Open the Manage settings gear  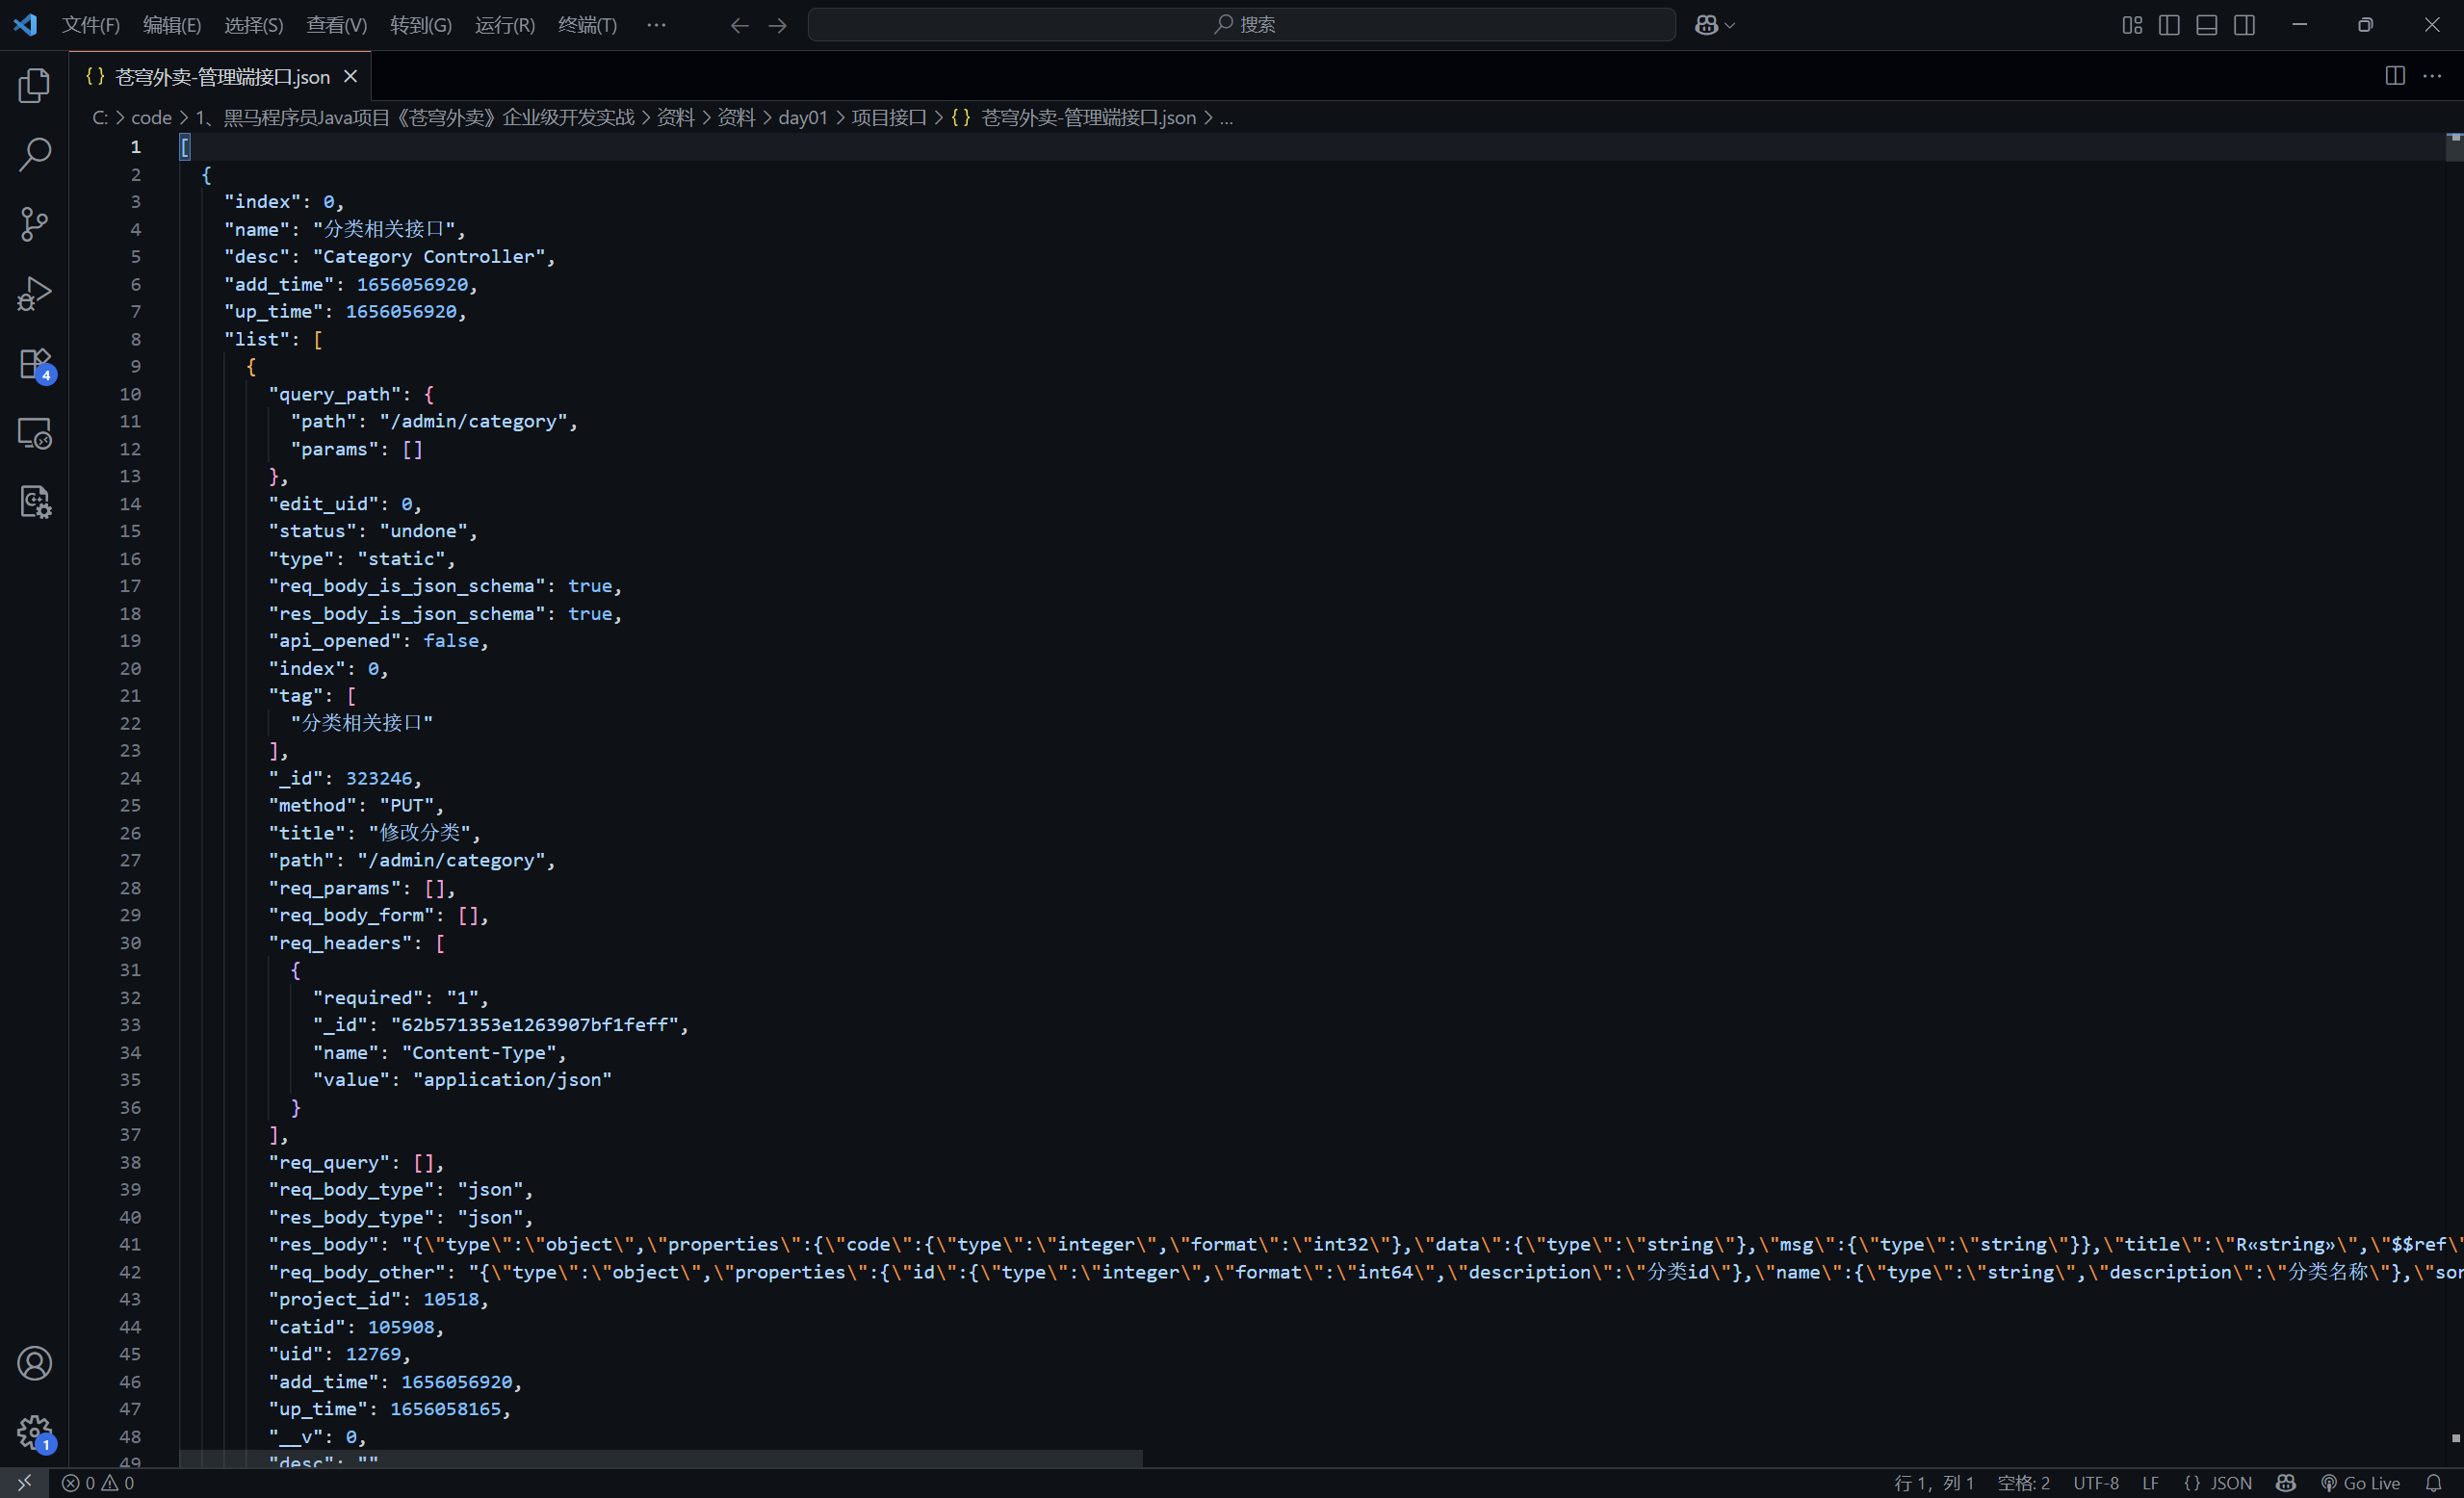34,1432
